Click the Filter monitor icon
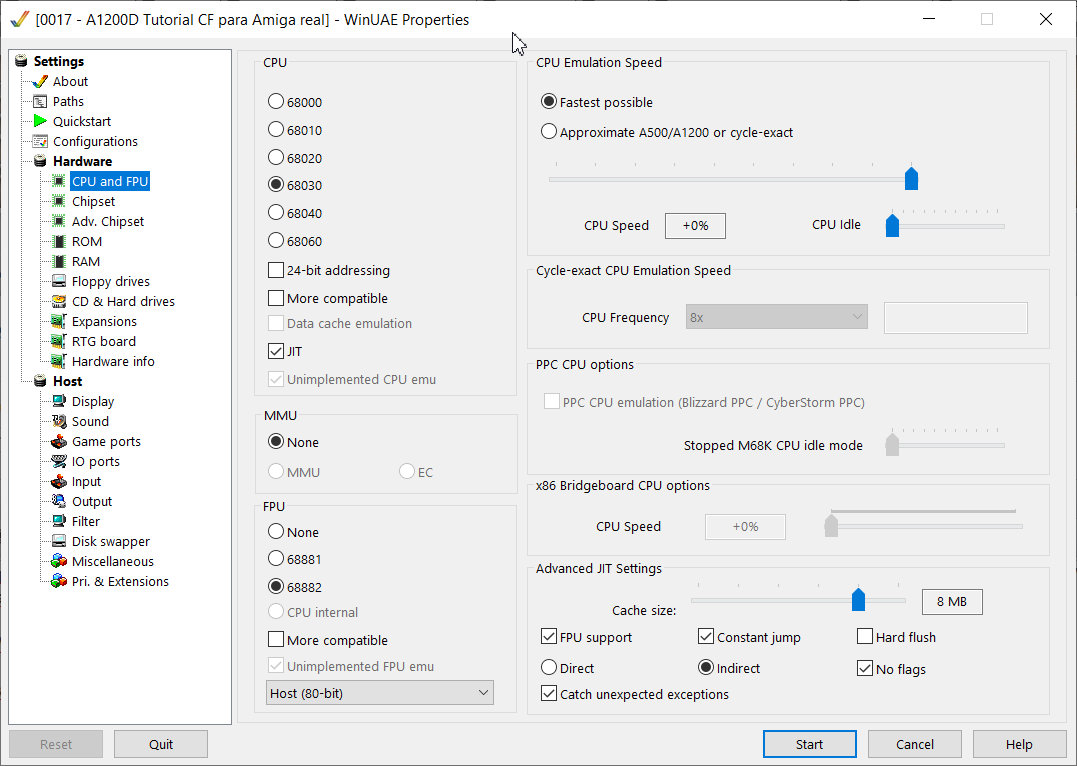The height and width of the screenshot is (766, 1077). [59, 521]
